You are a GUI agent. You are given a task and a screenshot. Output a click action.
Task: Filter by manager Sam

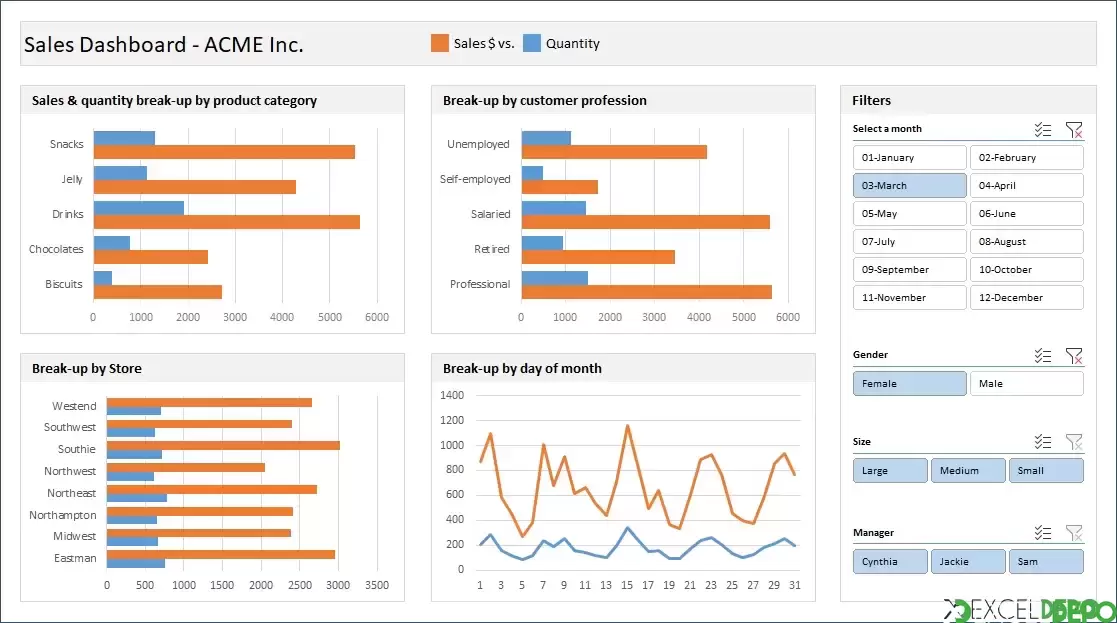coord(1046,561)
